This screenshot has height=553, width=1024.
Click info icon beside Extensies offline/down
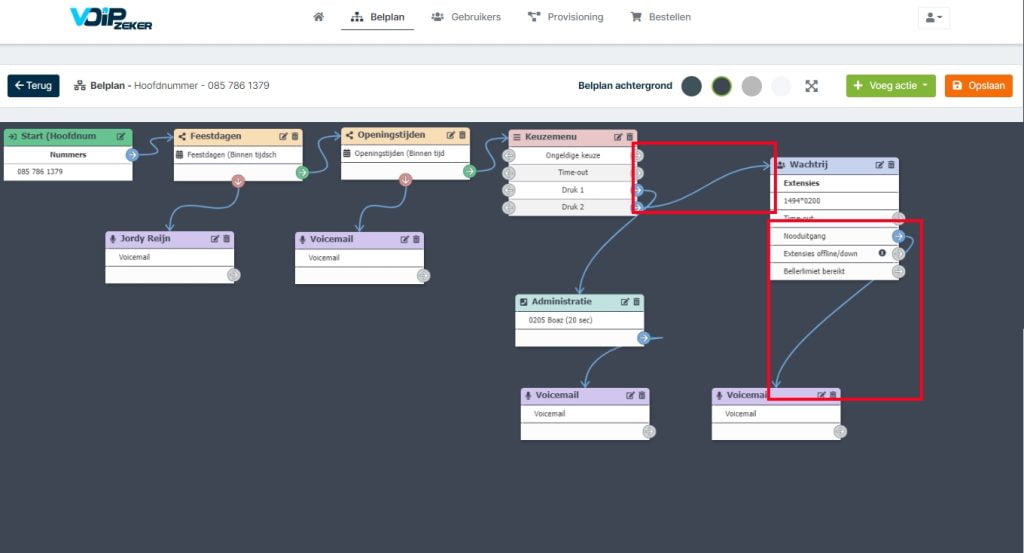coord(882,253)
